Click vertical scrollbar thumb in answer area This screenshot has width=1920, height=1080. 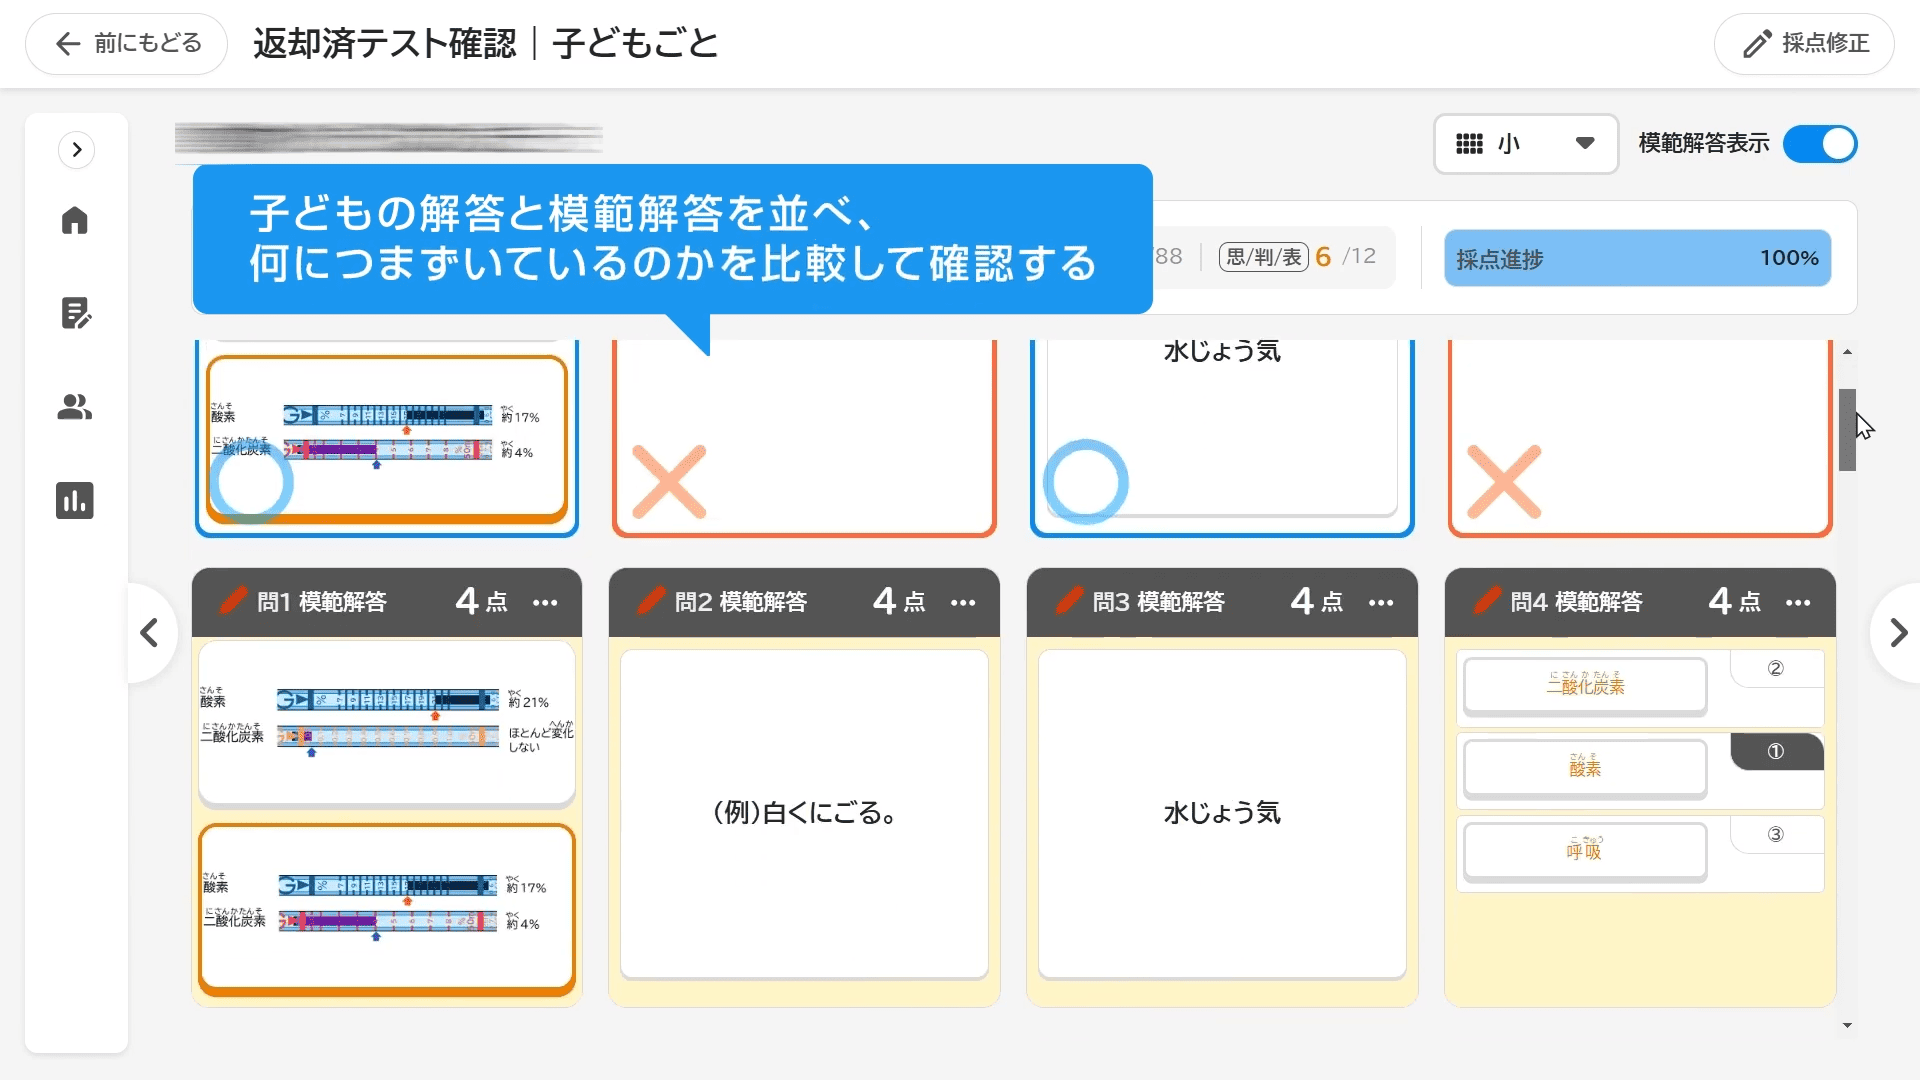(1847, 430)
